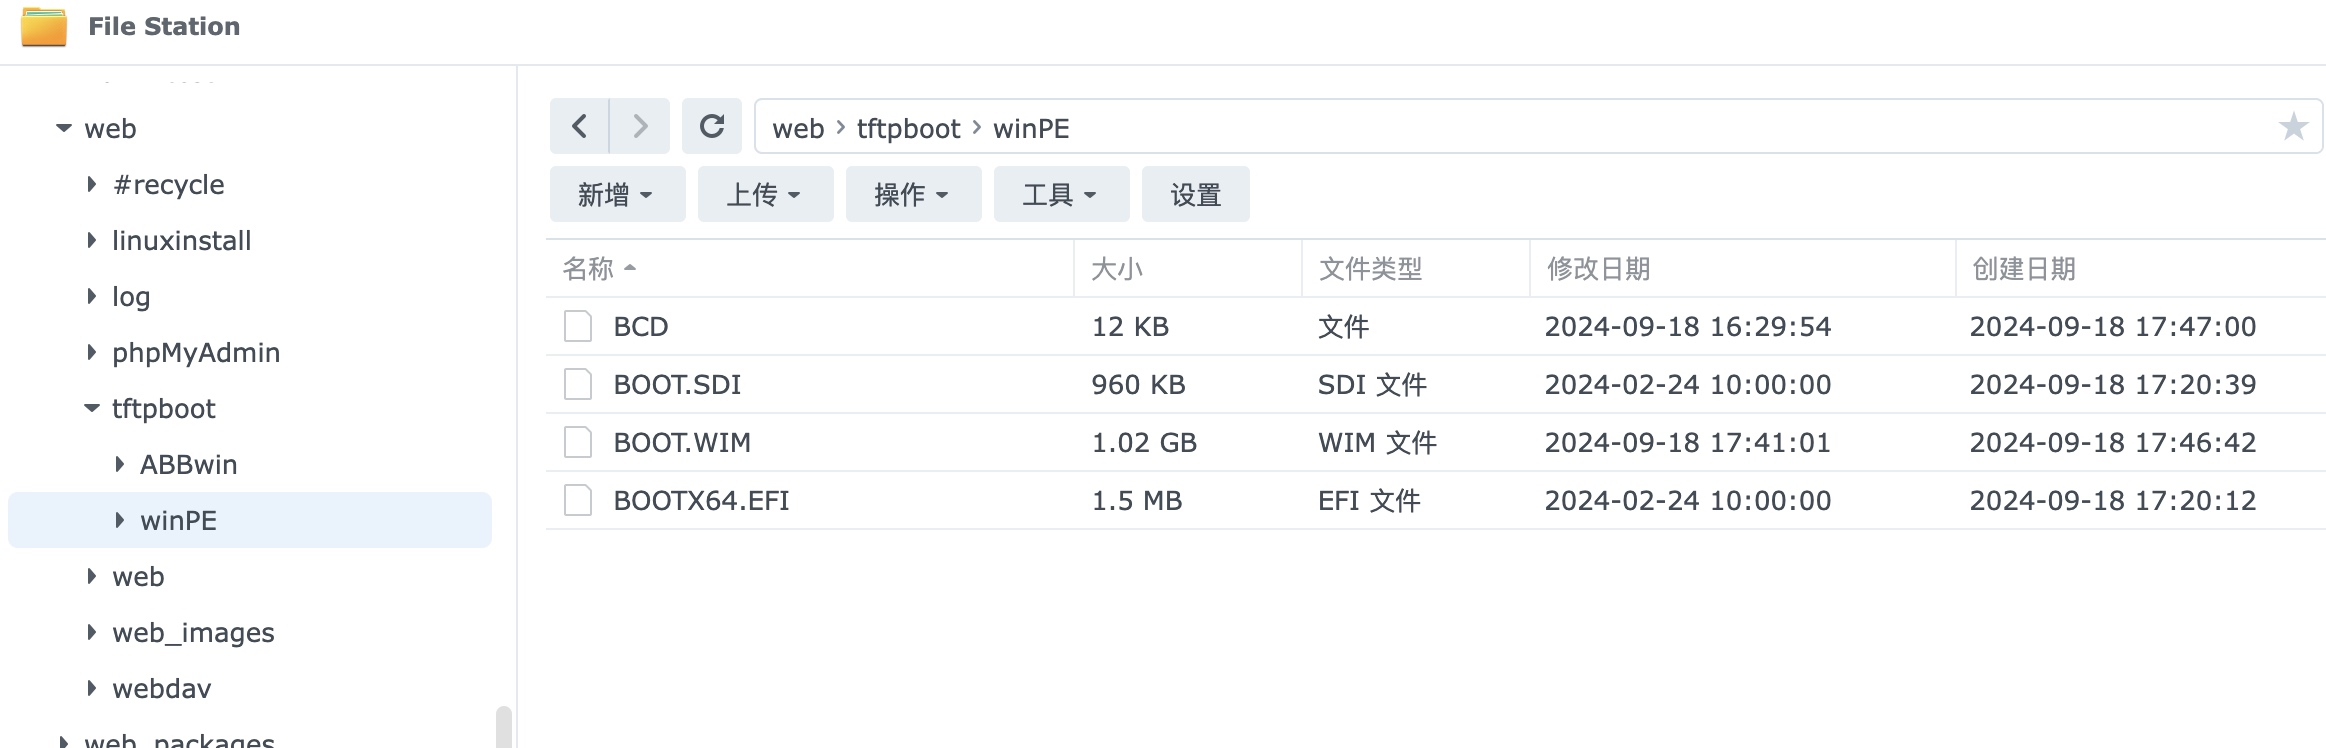Viewport: 2326px width, 748px height.
Task: Click the forward navigation arrow
Action: click(x=640, y=126)
